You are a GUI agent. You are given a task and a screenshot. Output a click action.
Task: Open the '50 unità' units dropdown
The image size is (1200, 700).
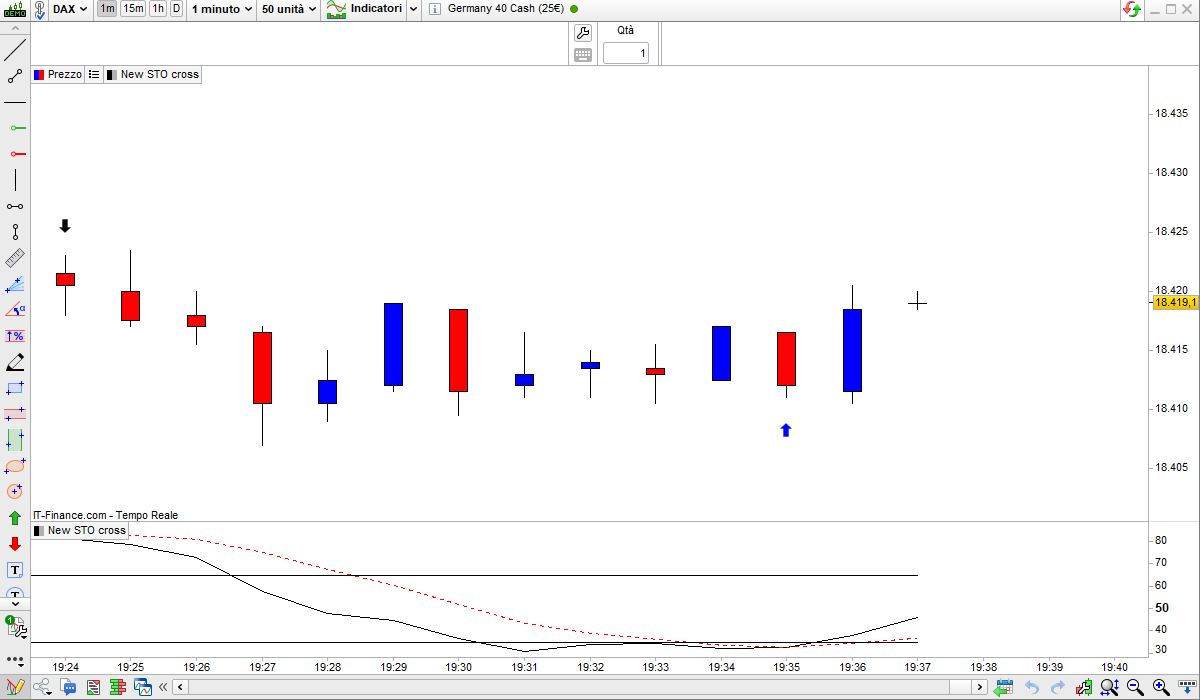(288, 9)
